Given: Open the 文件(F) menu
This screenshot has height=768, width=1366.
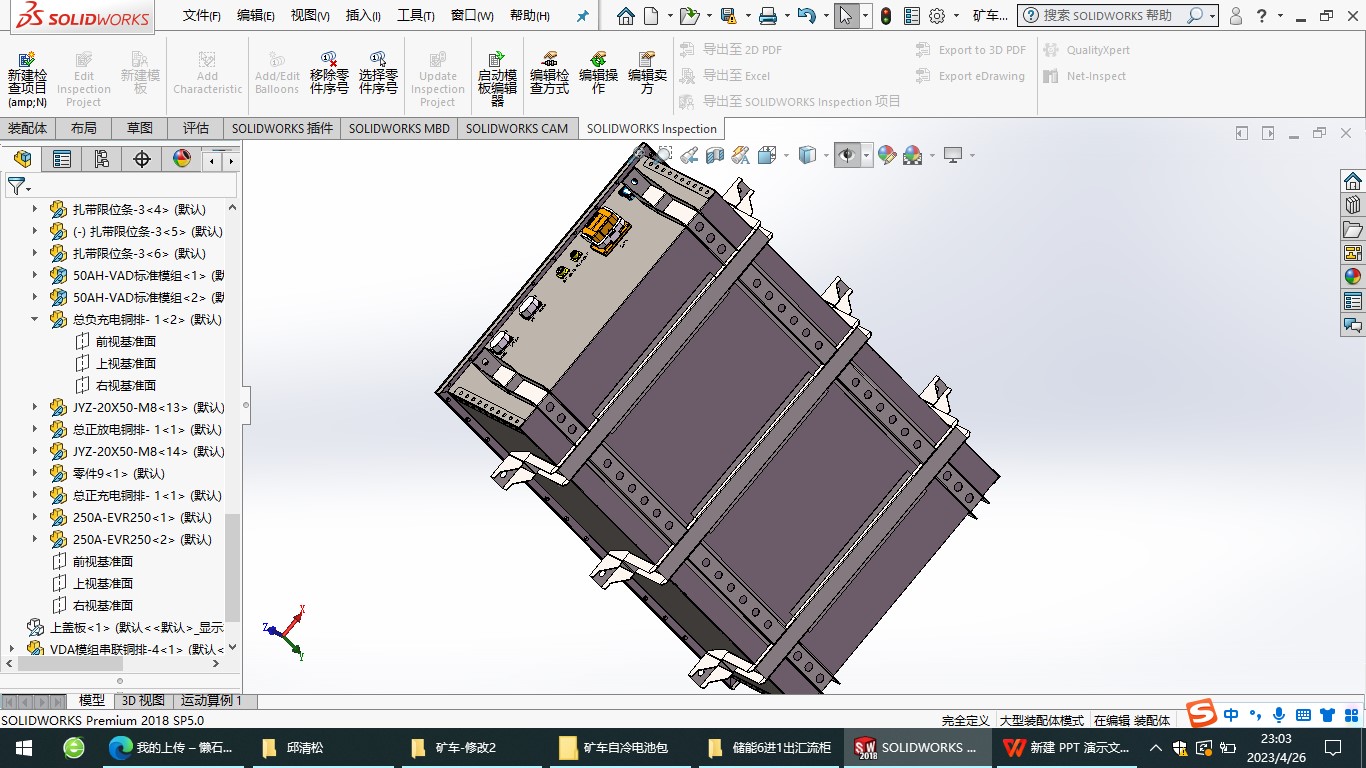Looking at the screenshot, I should [x=202, y=16].
